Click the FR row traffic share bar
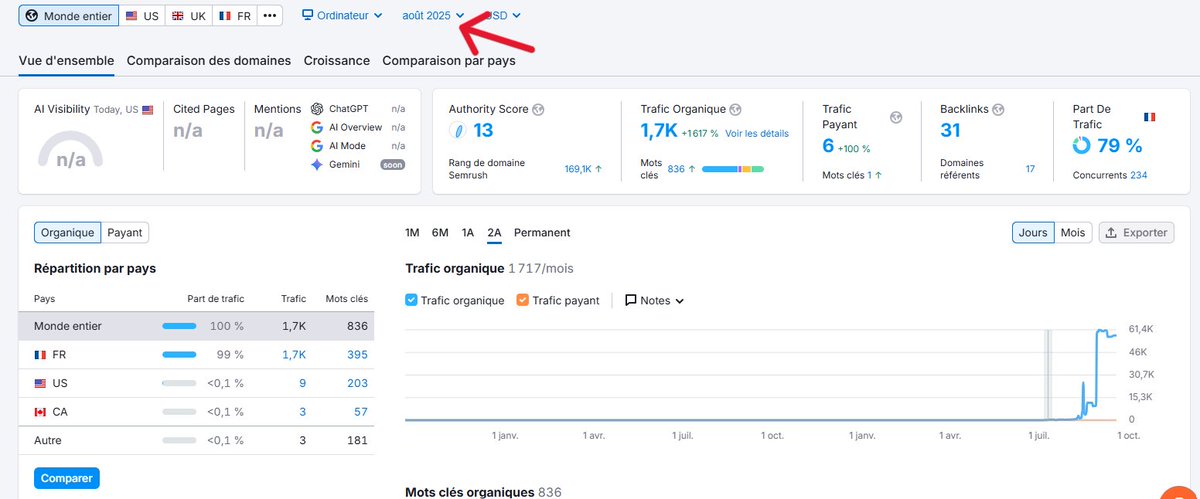 pyautogui.click(x=179, y=354)
